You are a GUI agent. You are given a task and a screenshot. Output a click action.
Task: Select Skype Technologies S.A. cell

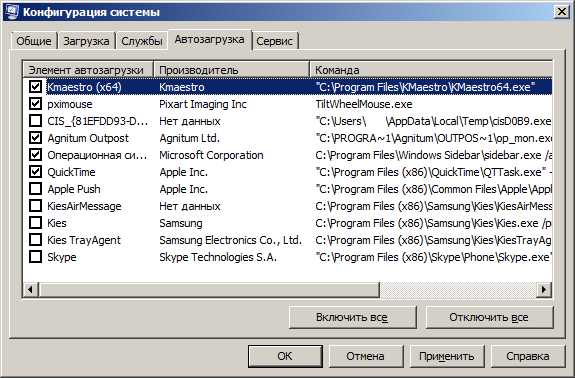click(x=218, y=257)
